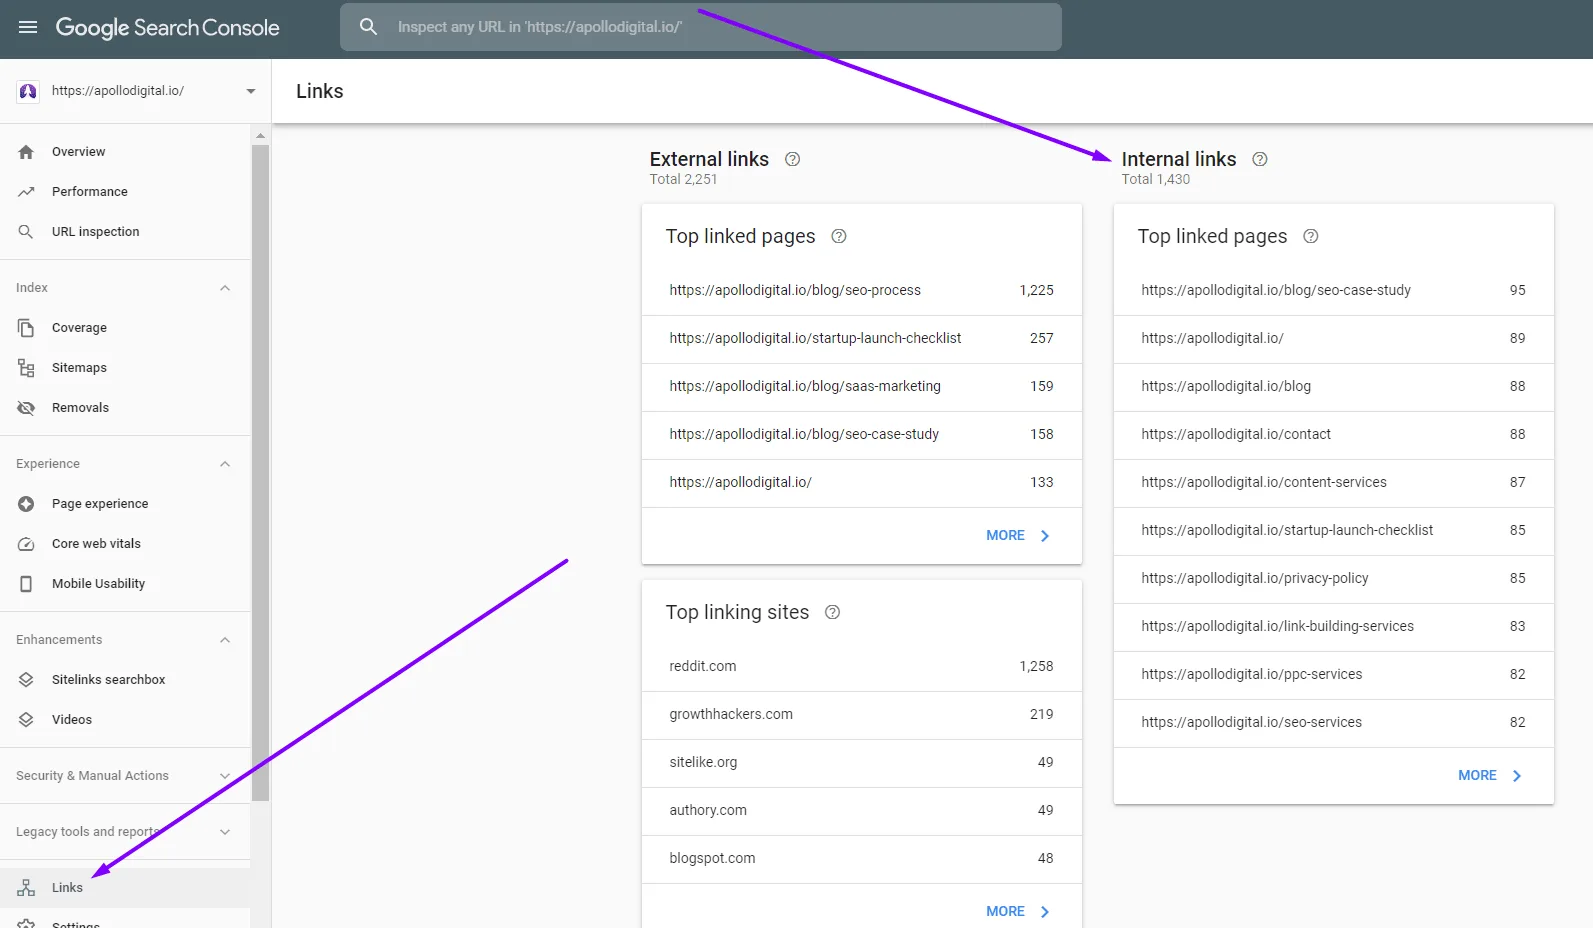Open help icon beside Internal links heading
The image size is (1593, 928).
tap(1260, 159)
